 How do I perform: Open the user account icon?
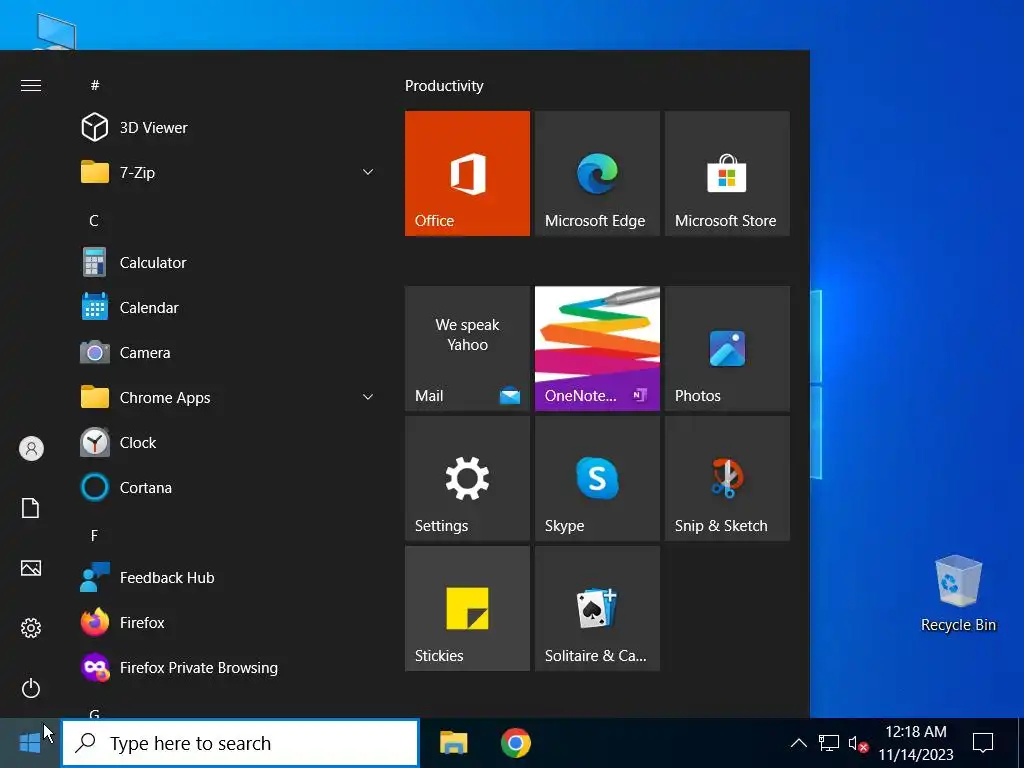(x=31, y=449)
